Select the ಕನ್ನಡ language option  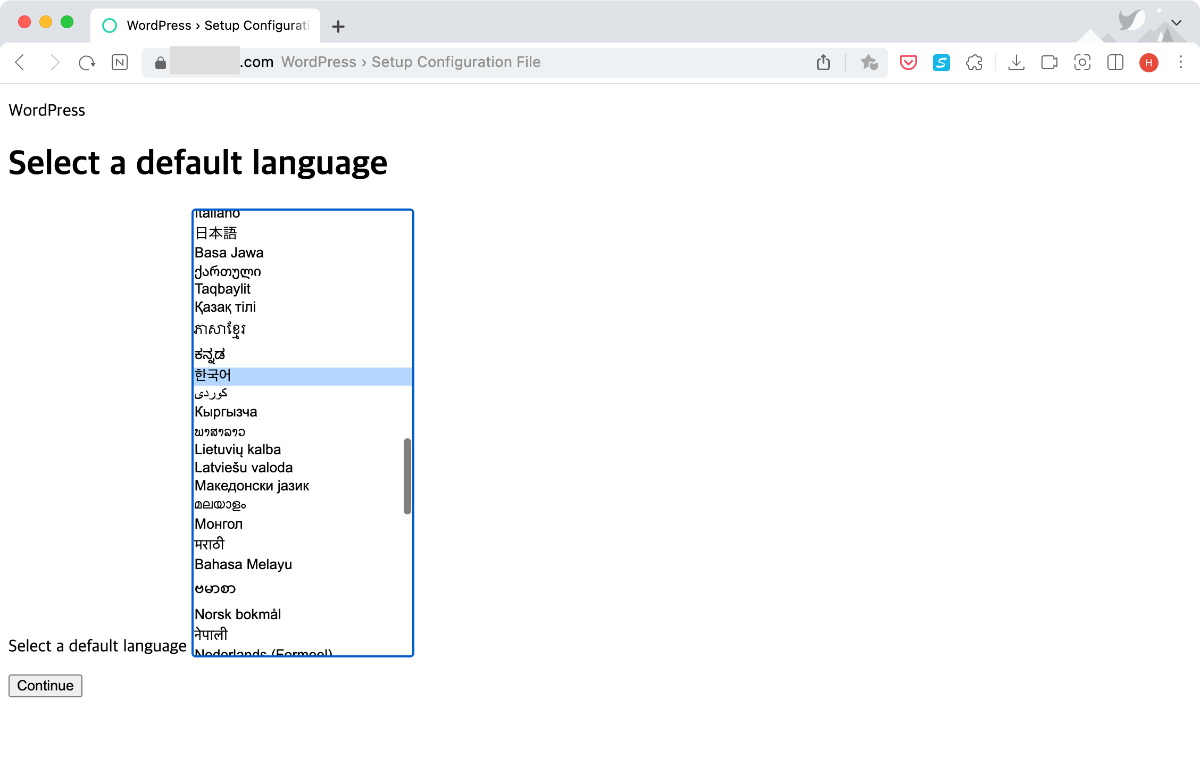tap(303, 354)
